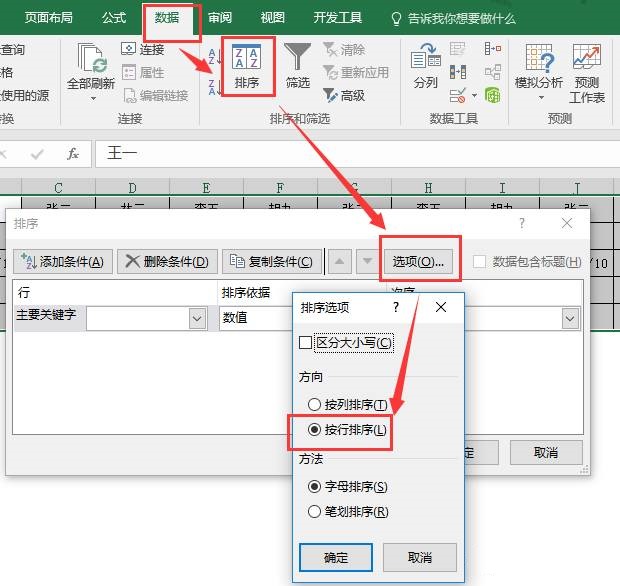This screenshot has width=620, height=586.
Task: Open the Review (审阅) ribbon tab
Action: pos(220,18)
